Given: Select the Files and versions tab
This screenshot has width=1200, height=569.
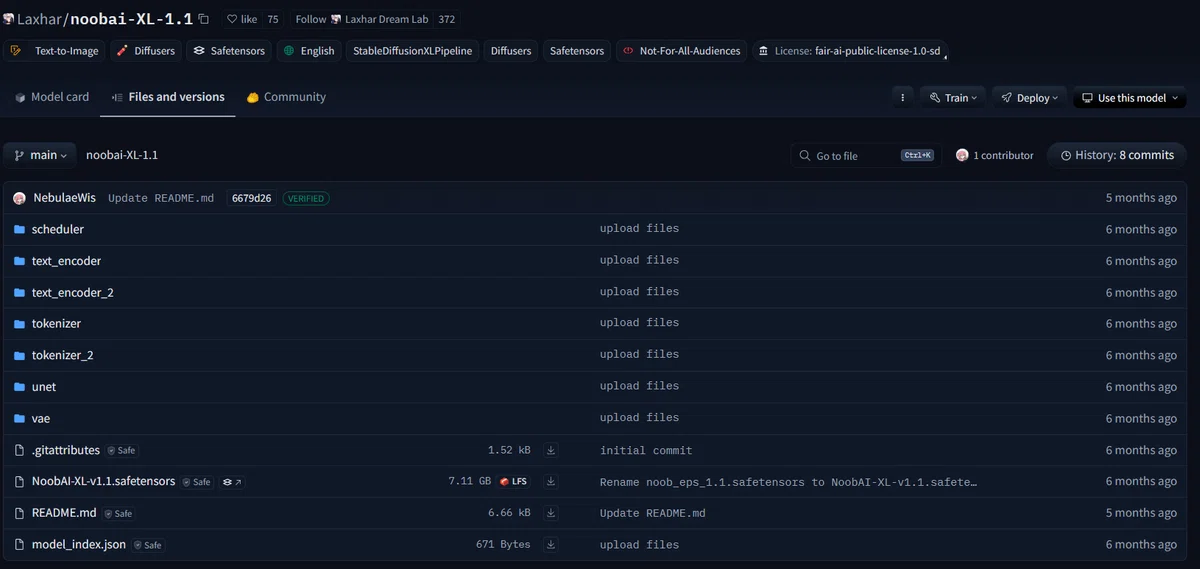Looking at the screenshot, I should point(168,97).
